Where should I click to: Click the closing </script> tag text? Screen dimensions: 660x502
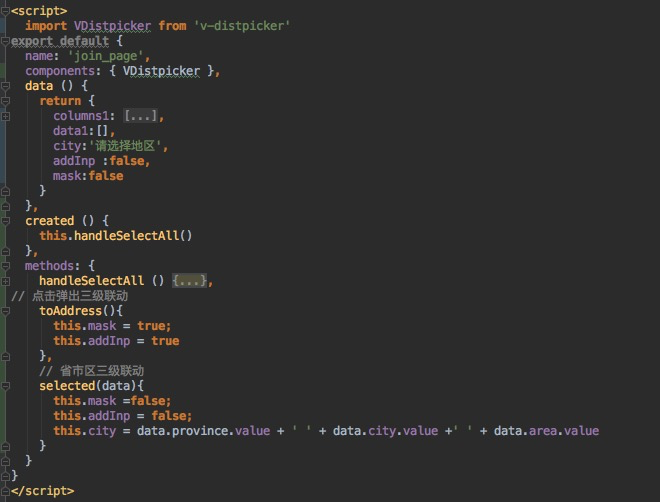[43, 491]
